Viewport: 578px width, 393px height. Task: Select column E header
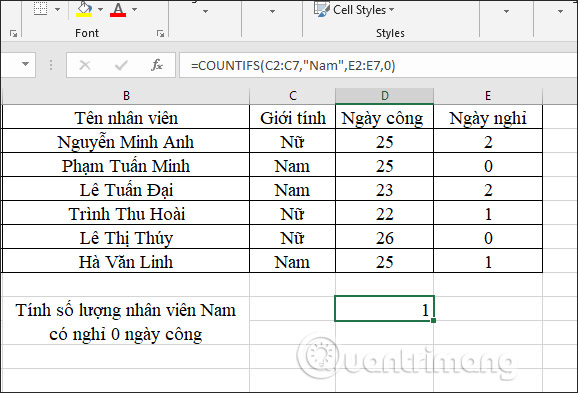point(488,96)
